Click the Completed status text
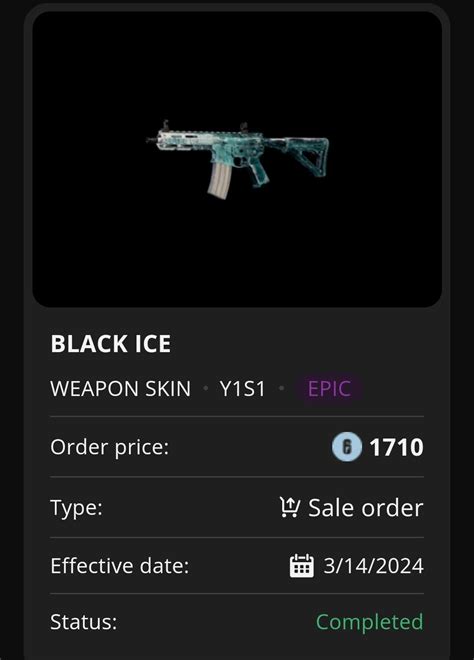Screen dimensions: 474x660 pyautogui.click(x=369, y=622)
